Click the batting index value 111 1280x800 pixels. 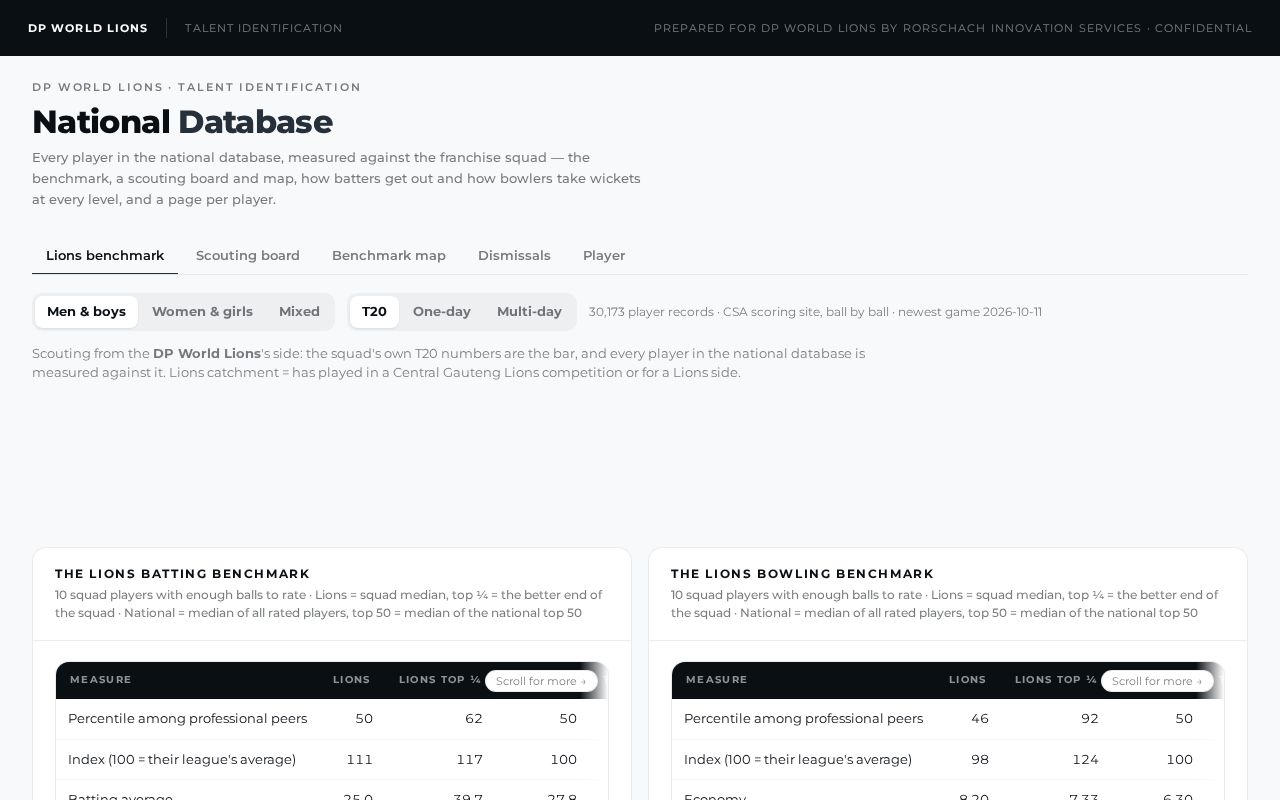tap(360, 760)
